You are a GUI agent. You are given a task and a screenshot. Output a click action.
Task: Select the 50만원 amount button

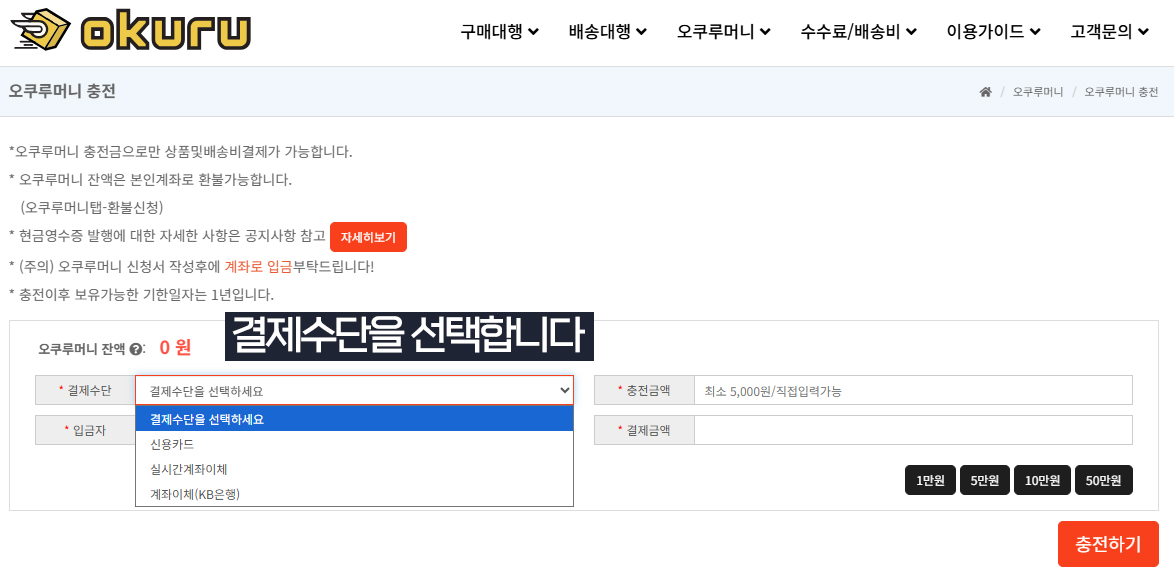pyautogui.click(x=1104, y=480)
